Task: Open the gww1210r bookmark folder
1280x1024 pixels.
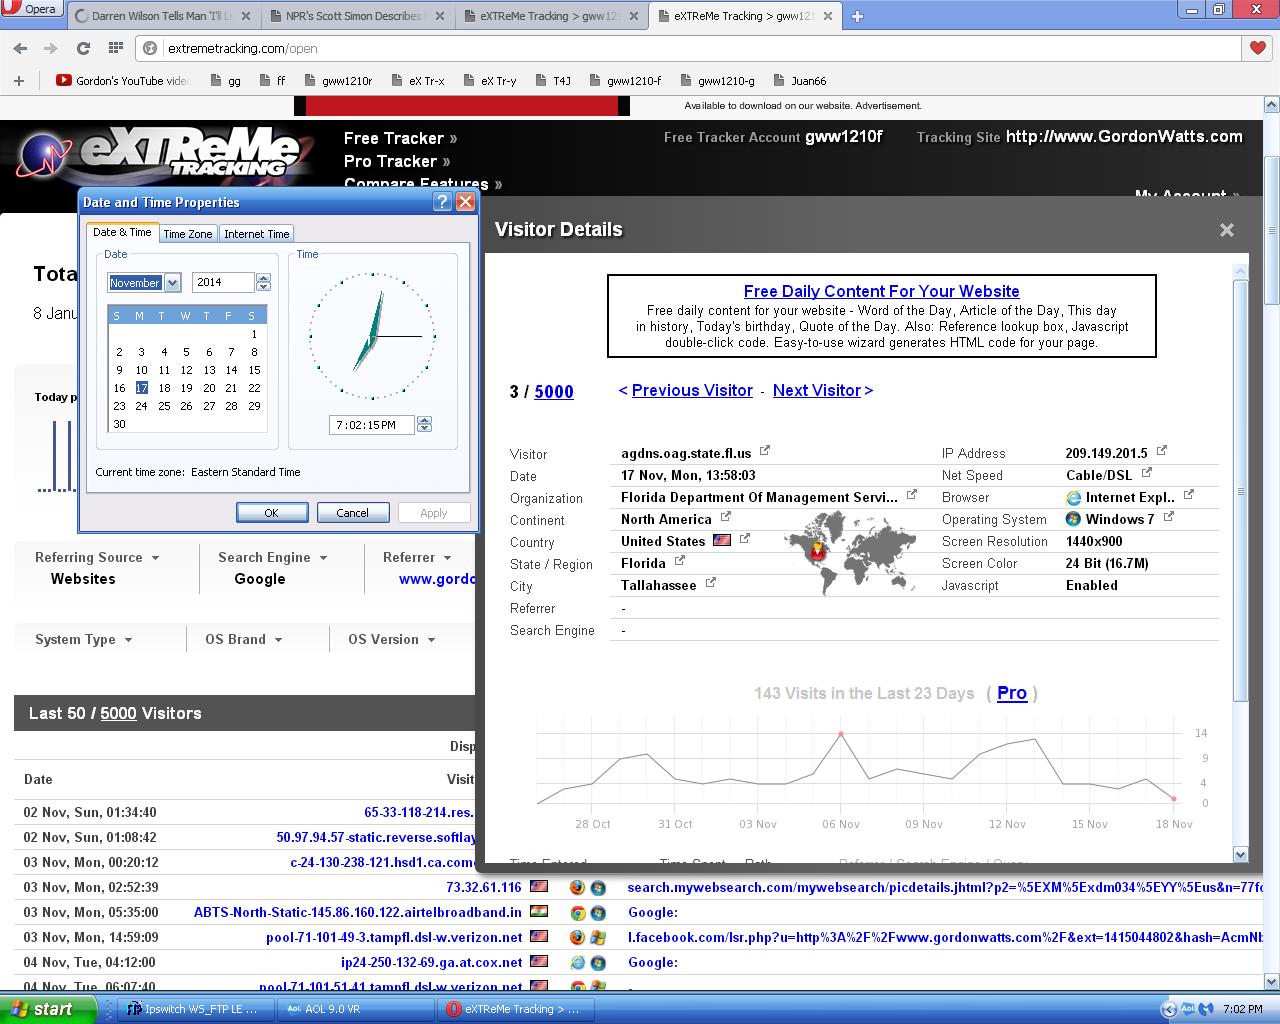Action: click(337, 81)
